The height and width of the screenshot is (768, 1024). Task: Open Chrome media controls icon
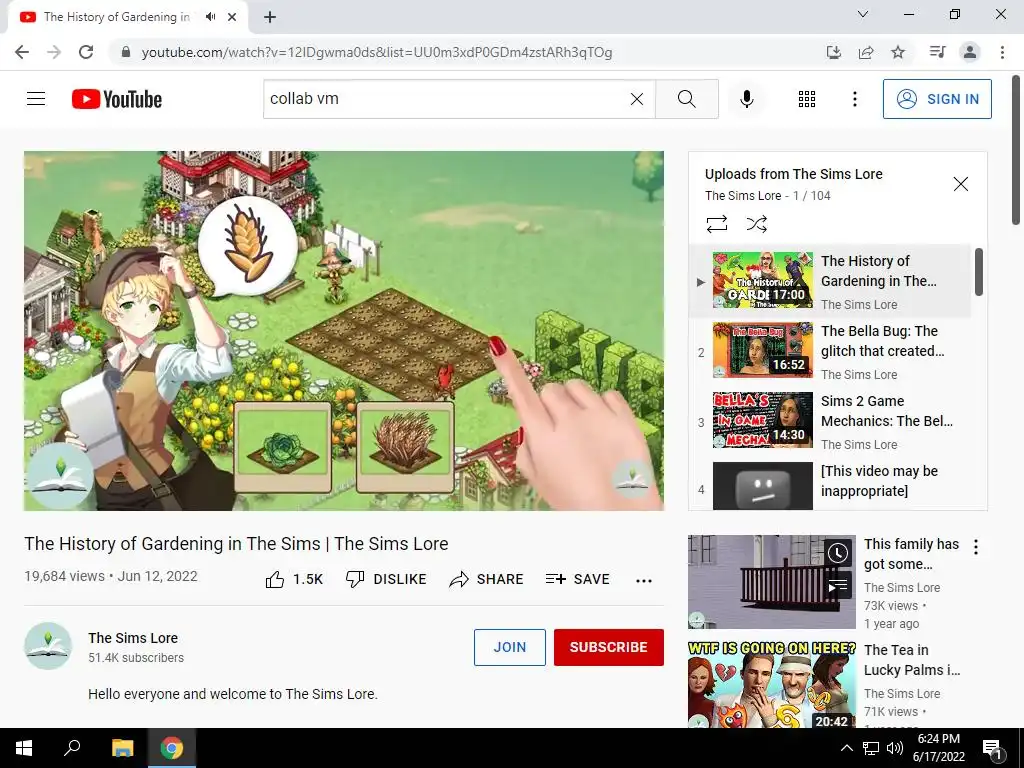tap(937, 52)
